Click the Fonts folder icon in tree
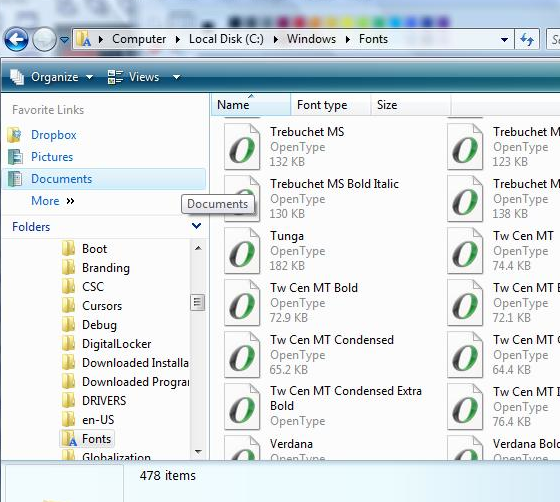Viewport: 560px width, 502px height. (x=69, y=439)
